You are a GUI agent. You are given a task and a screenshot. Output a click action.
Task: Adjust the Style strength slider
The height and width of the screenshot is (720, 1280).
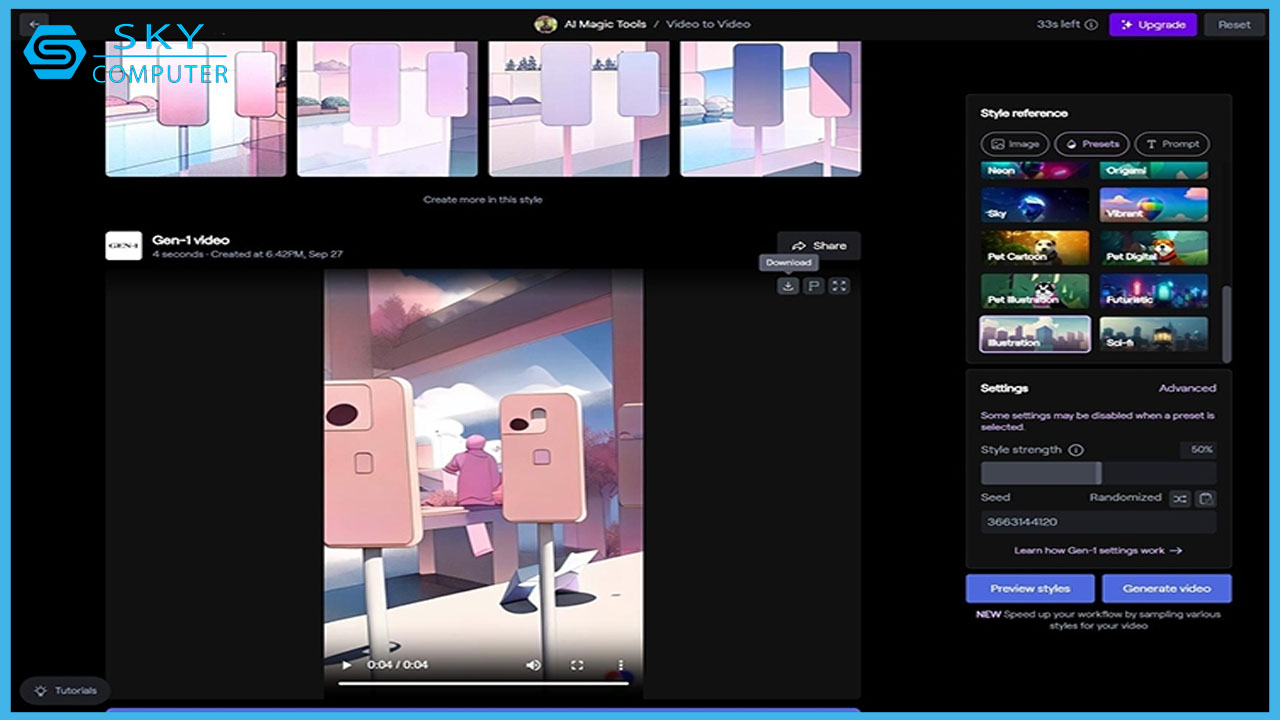1098,473
